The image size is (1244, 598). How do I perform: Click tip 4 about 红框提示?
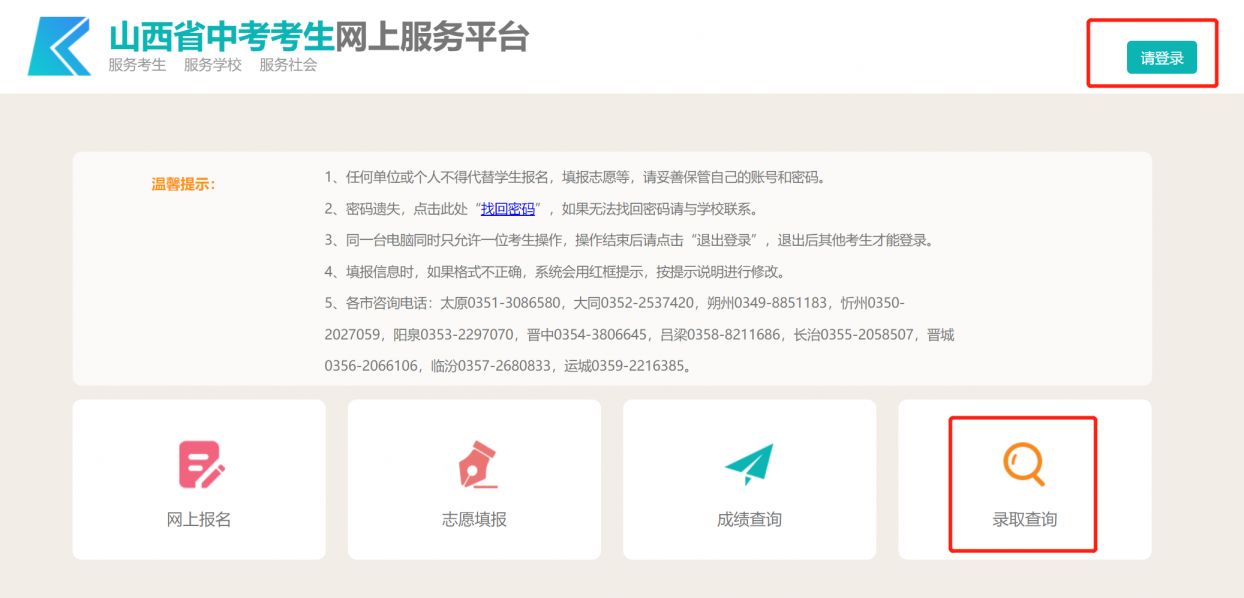point(555,272)
